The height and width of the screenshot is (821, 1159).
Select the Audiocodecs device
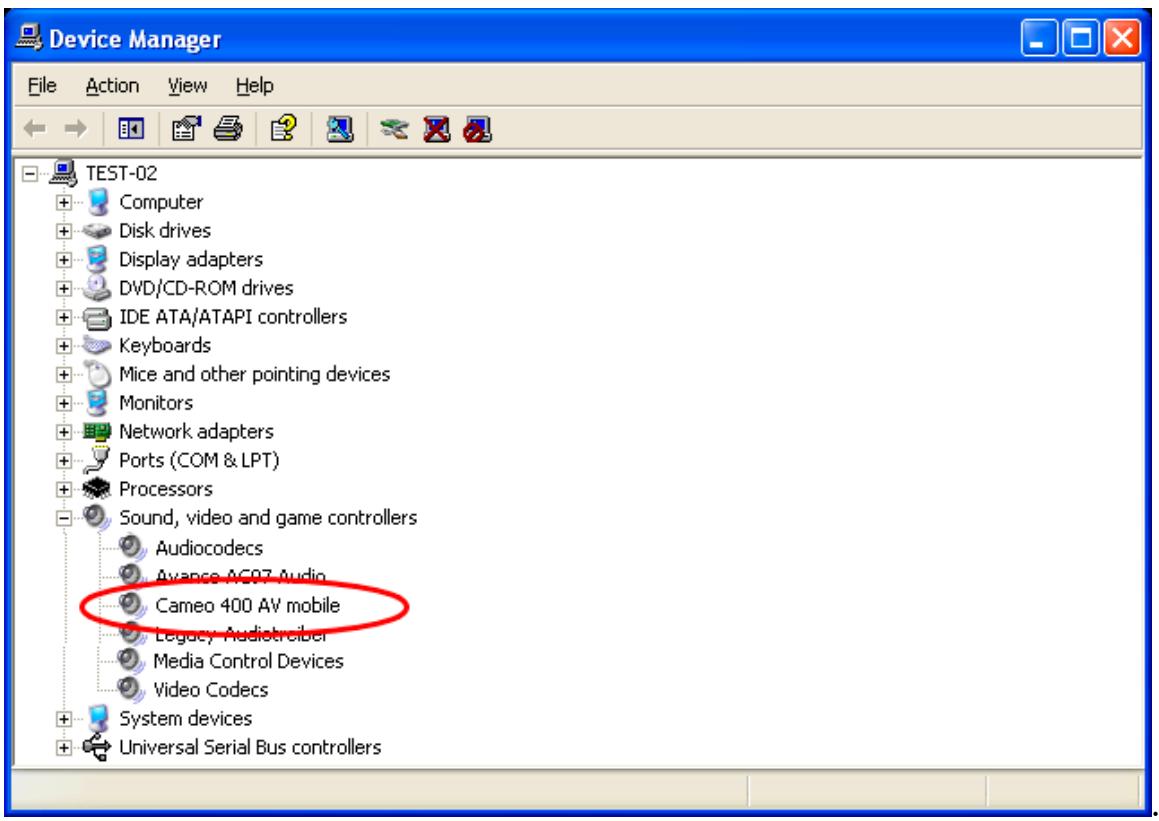[x=209, y=549]
